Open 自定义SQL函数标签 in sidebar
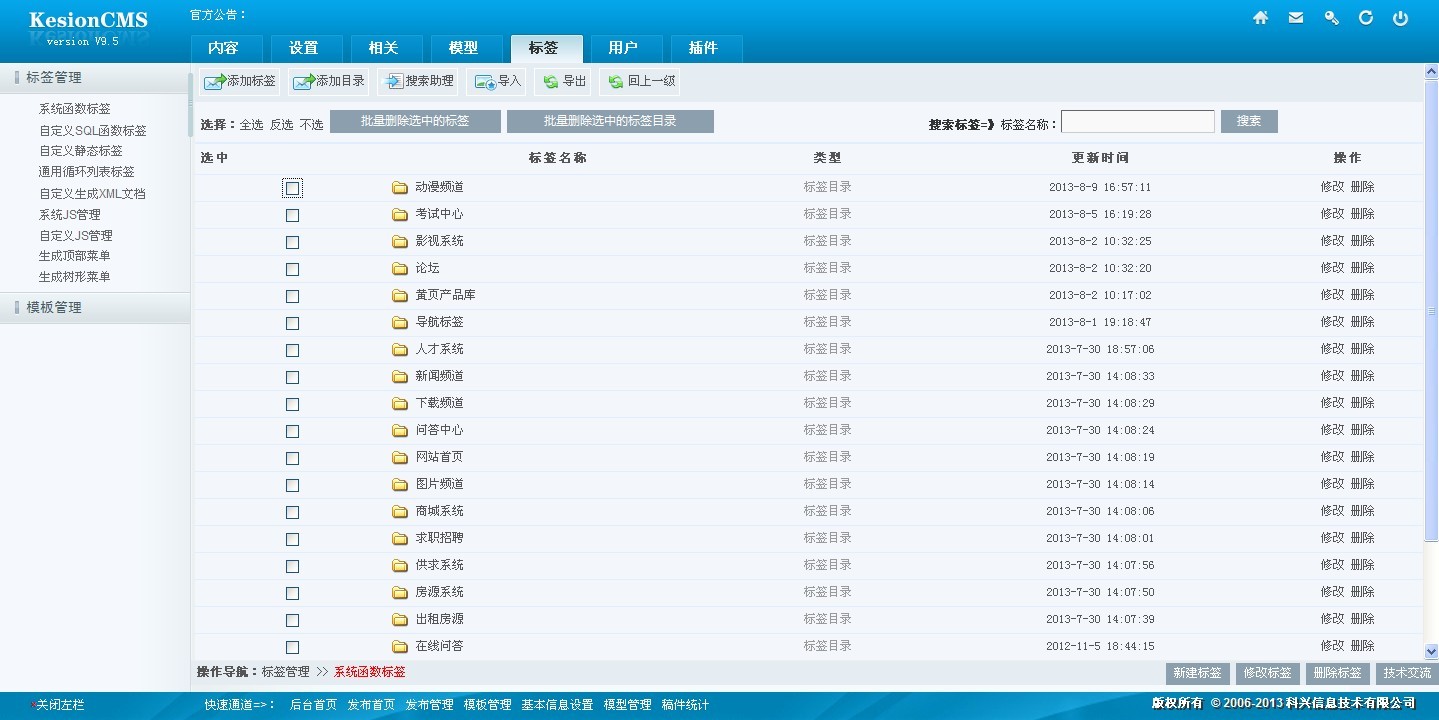The height and width of the screenshot is (720, 1439). pos(93,130)
